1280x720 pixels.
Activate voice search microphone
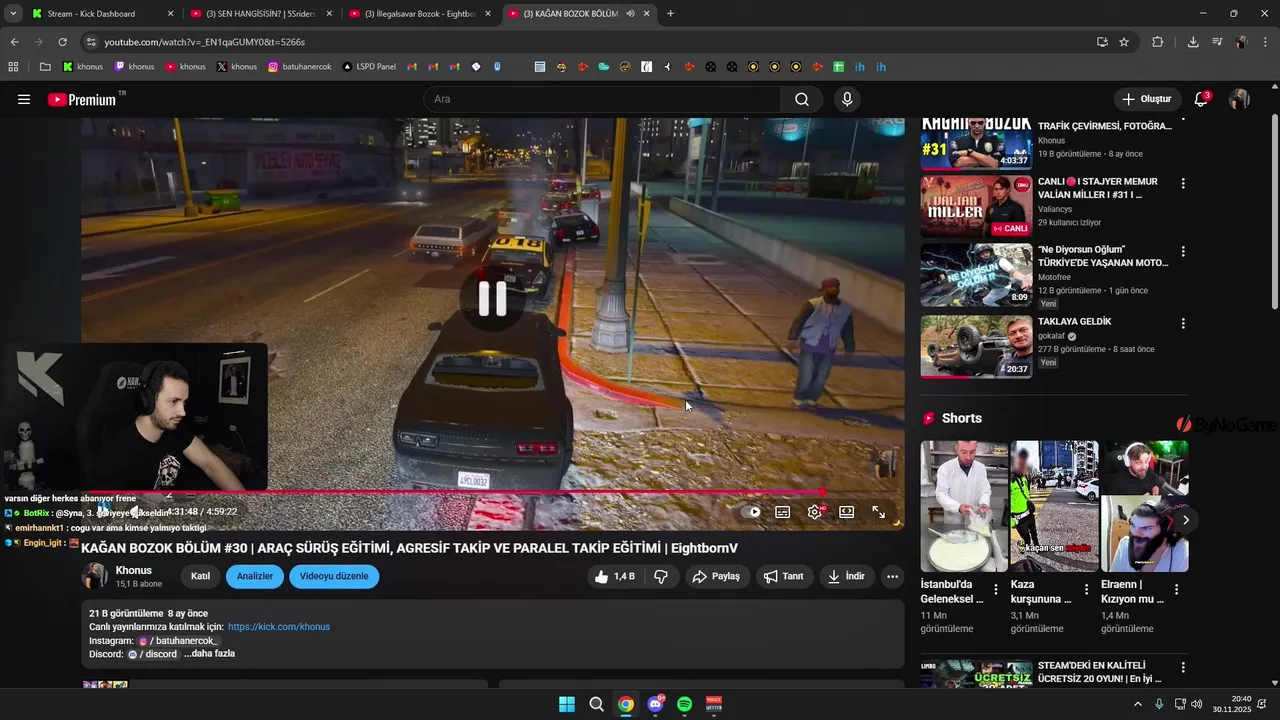click(x=847, y=99)
